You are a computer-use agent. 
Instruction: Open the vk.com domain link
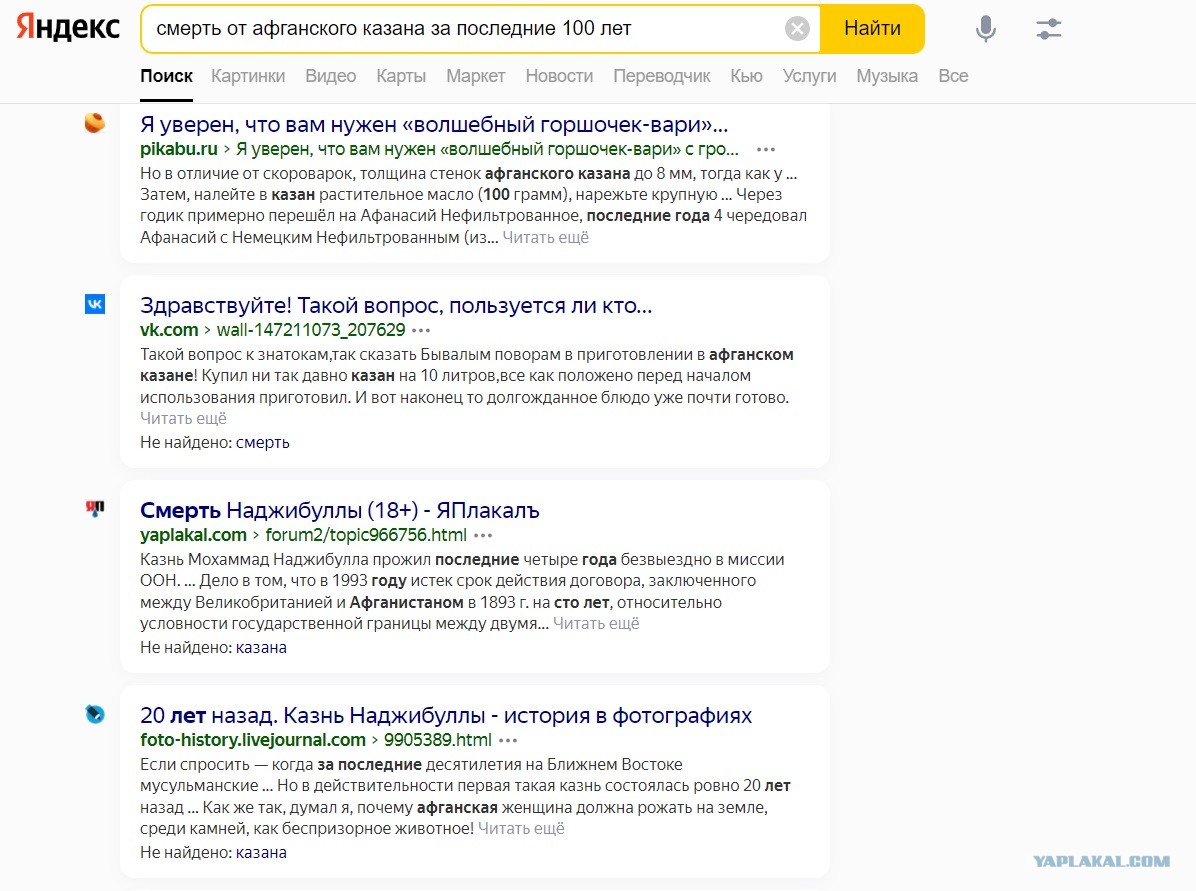(x=169, y=330)
